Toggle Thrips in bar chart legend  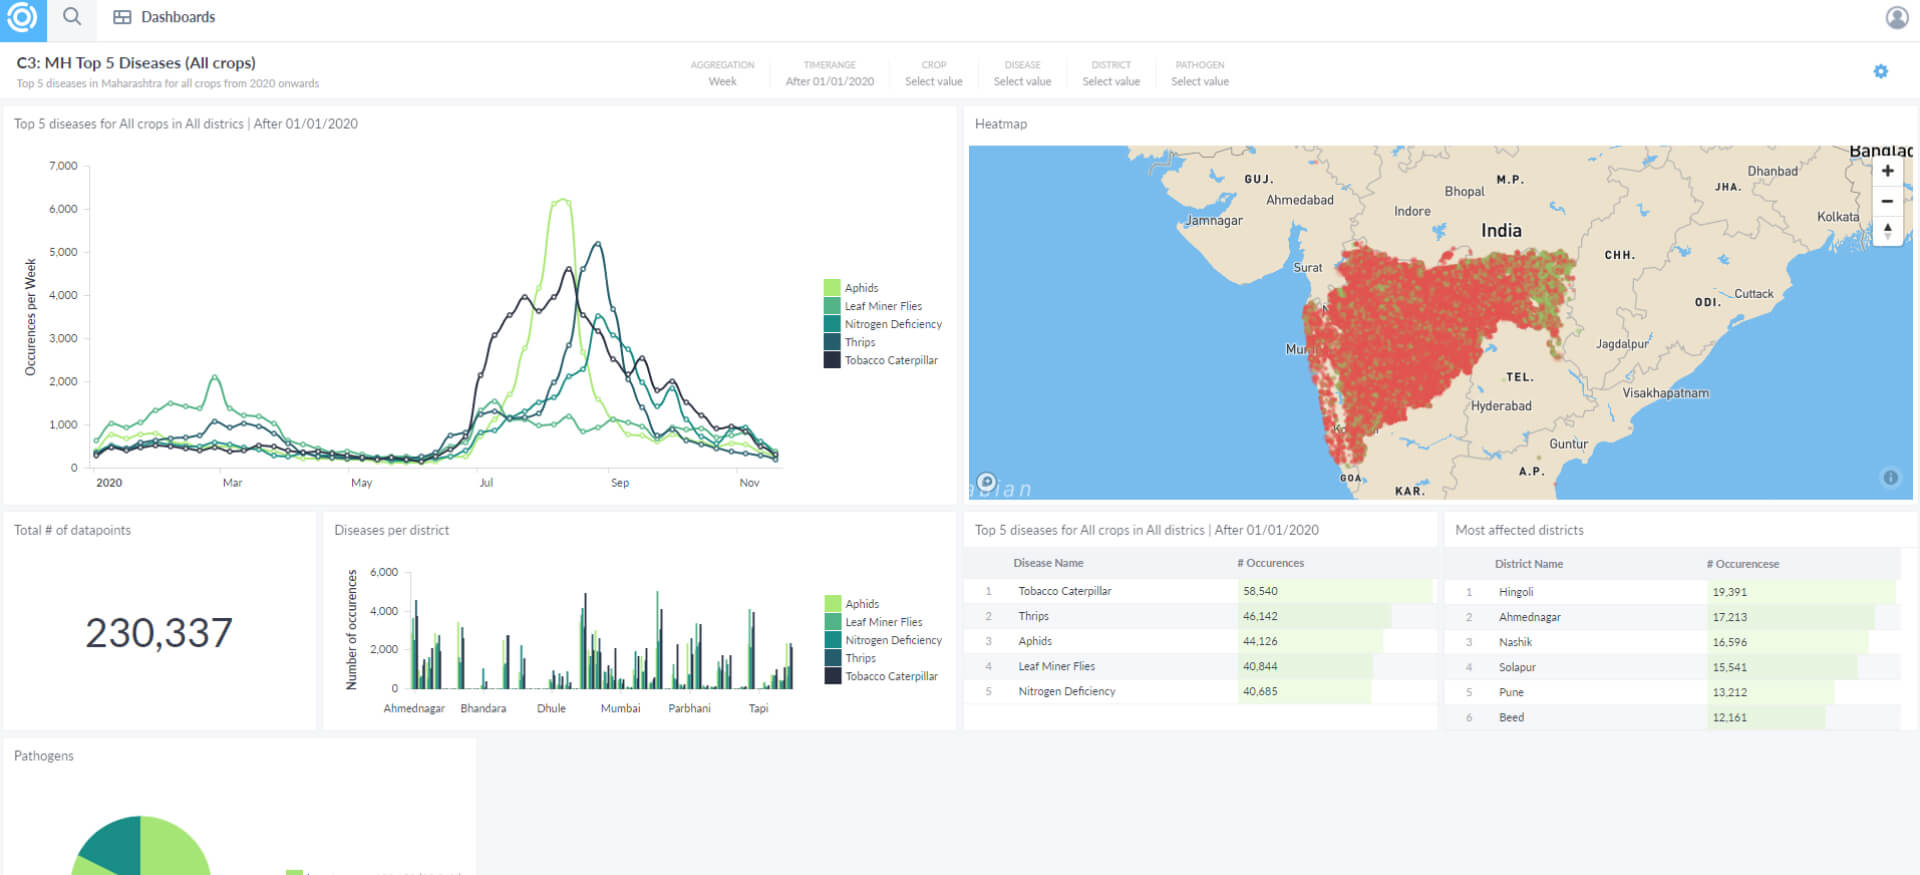[x=851, y=658]
